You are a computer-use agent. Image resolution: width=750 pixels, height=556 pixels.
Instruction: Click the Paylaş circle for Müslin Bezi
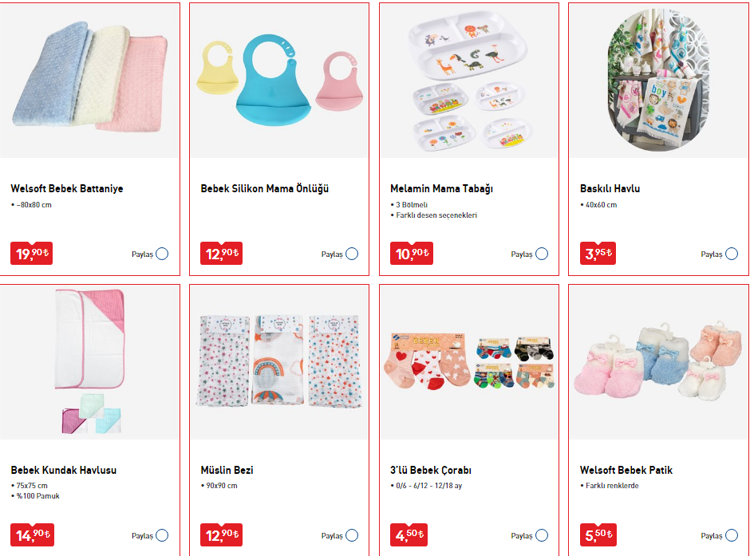(352, 535)
